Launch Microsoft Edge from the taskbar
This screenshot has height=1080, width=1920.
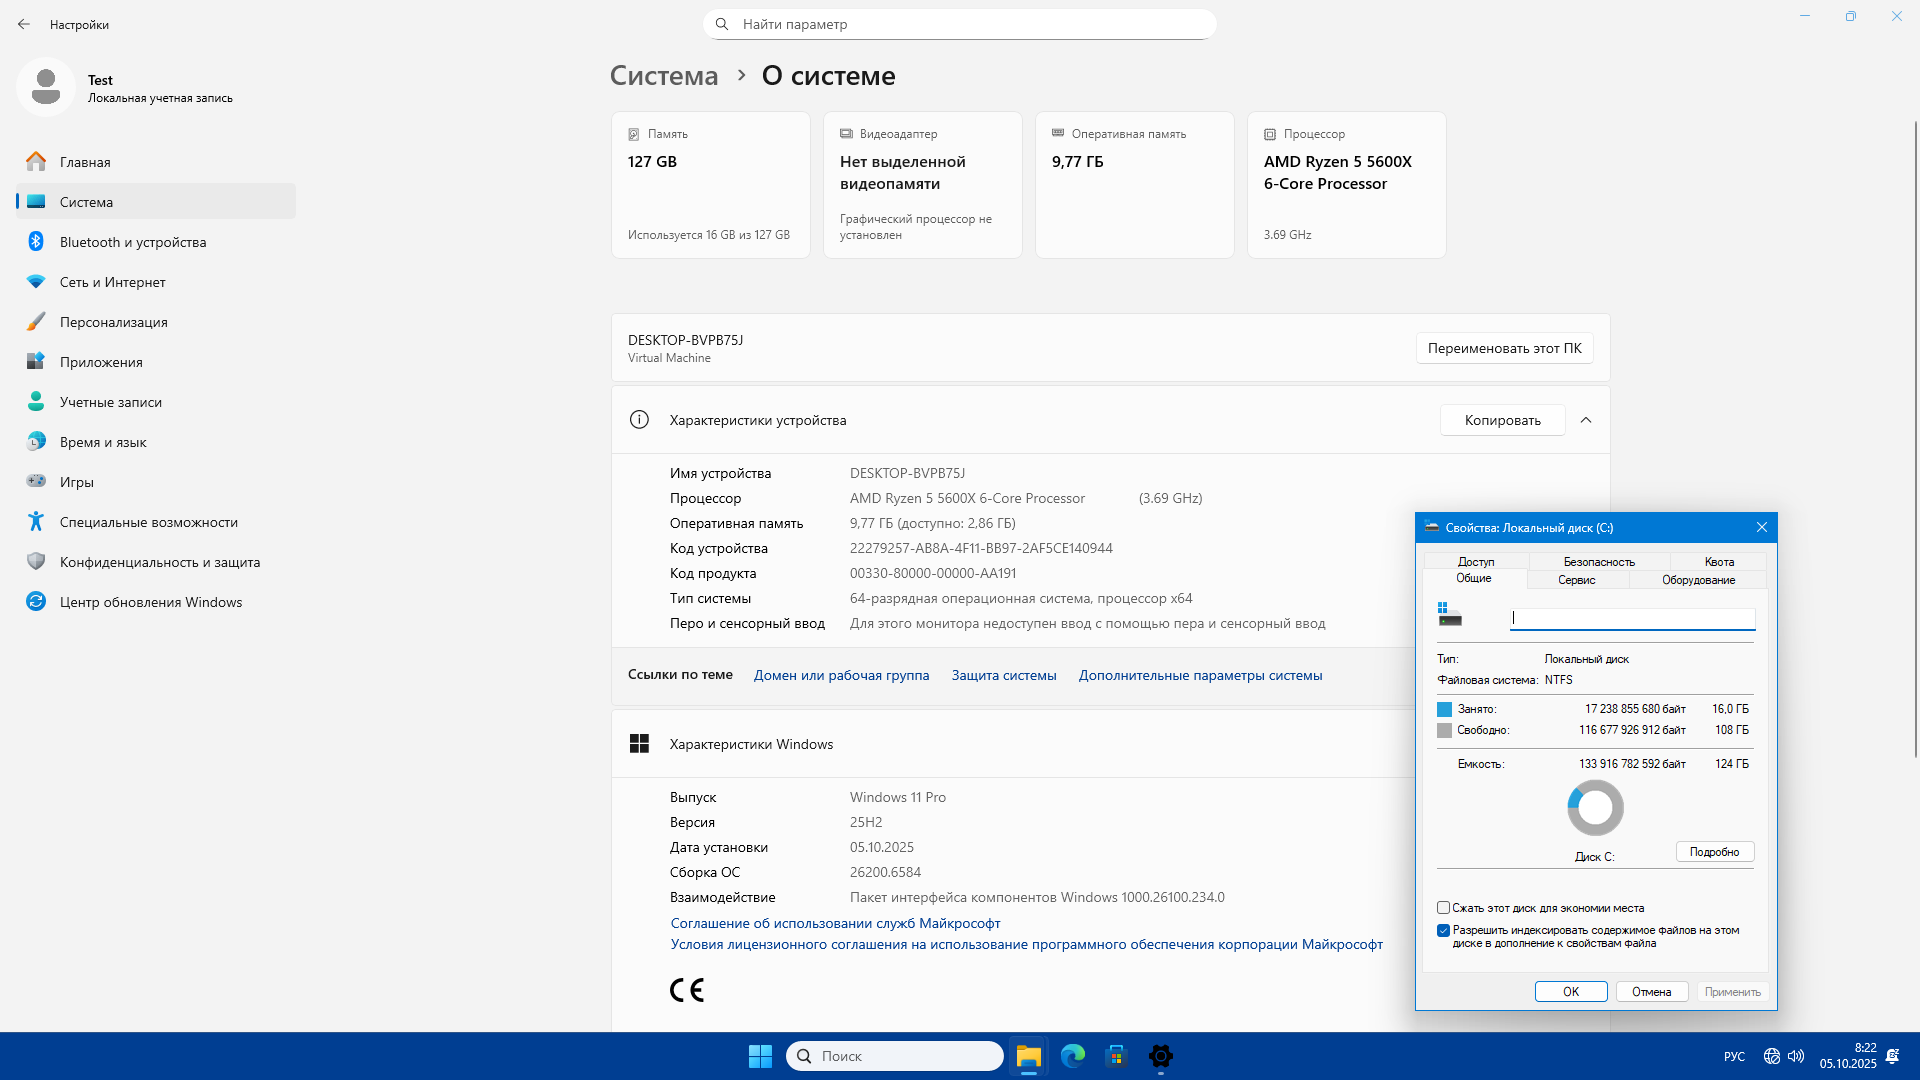point(1073,1056)
